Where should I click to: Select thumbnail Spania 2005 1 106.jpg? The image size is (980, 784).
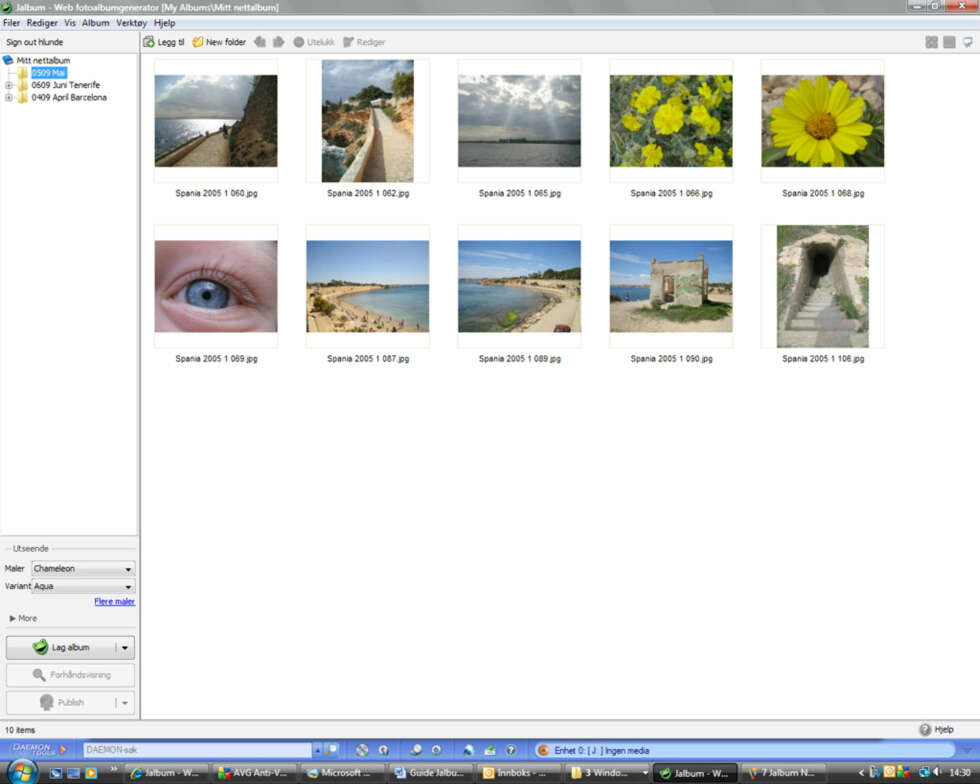click(822, 286)
